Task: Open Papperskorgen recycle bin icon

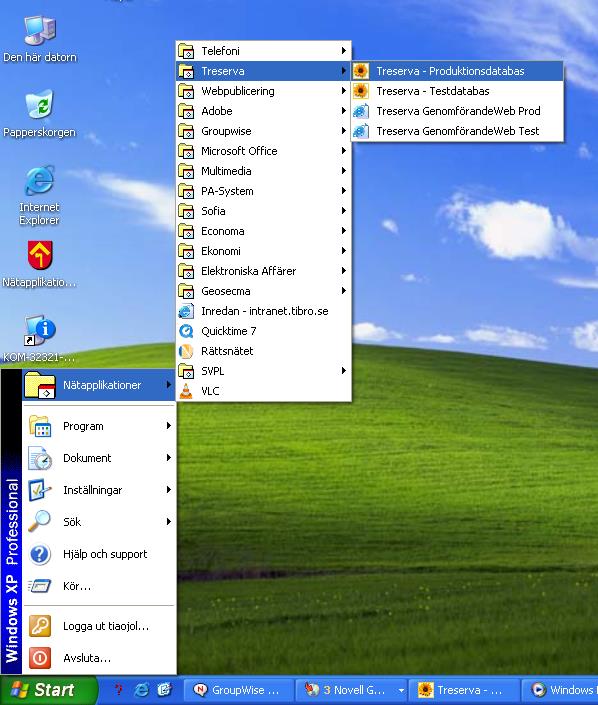Action: coord(40,104)
